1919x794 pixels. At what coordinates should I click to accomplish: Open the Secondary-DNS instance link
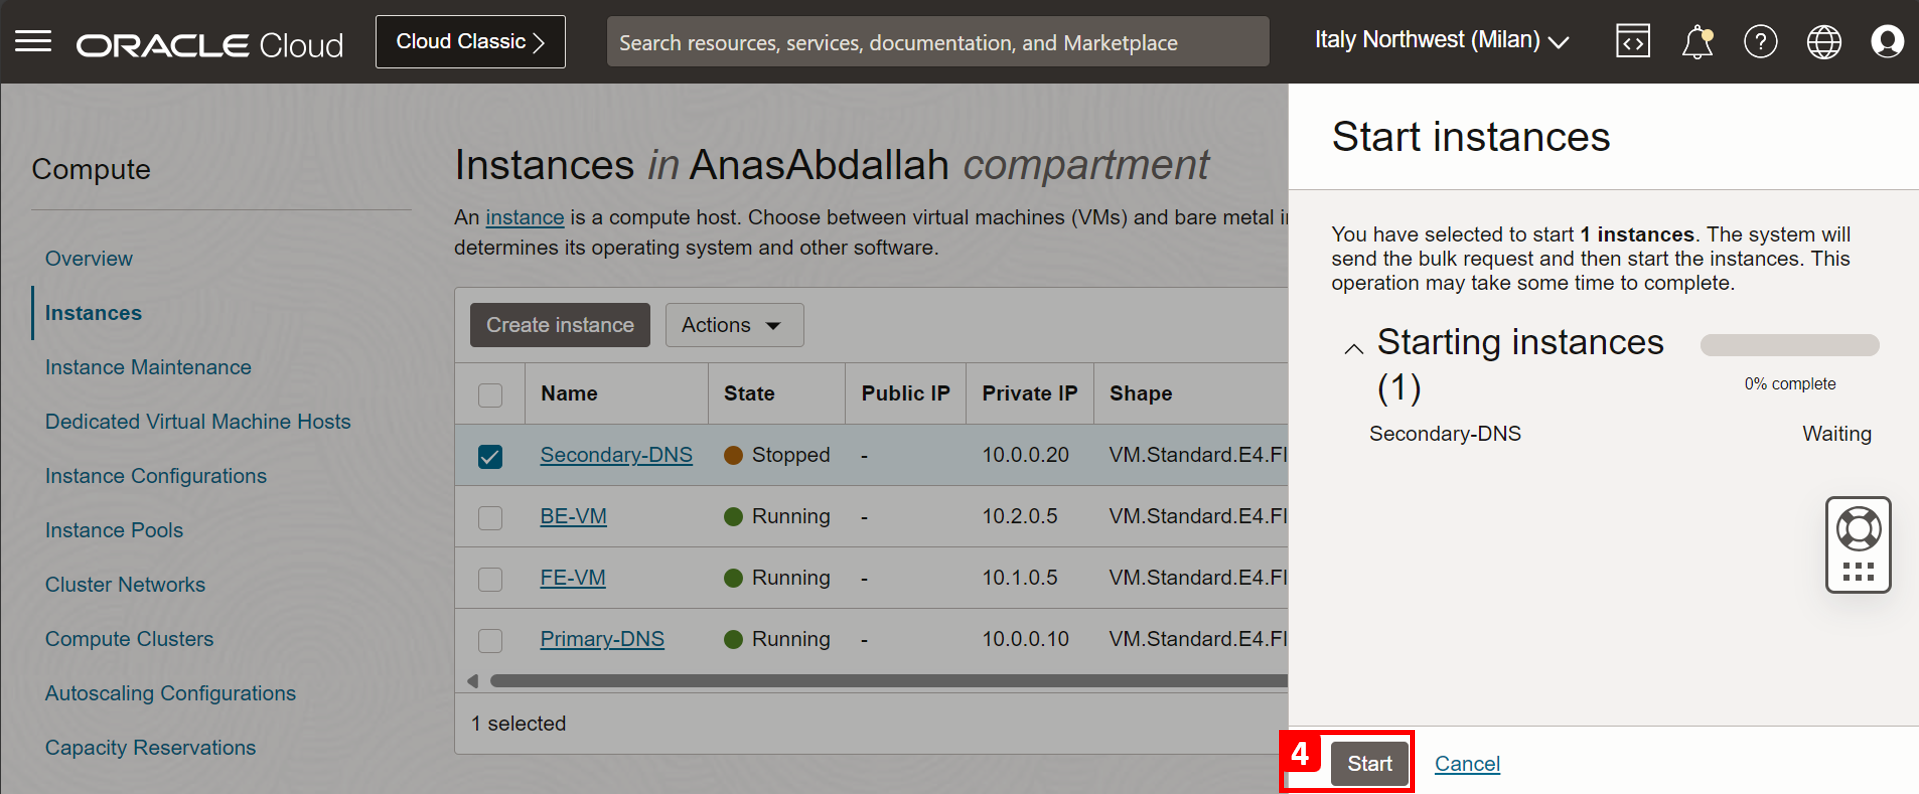pos(616,455)
